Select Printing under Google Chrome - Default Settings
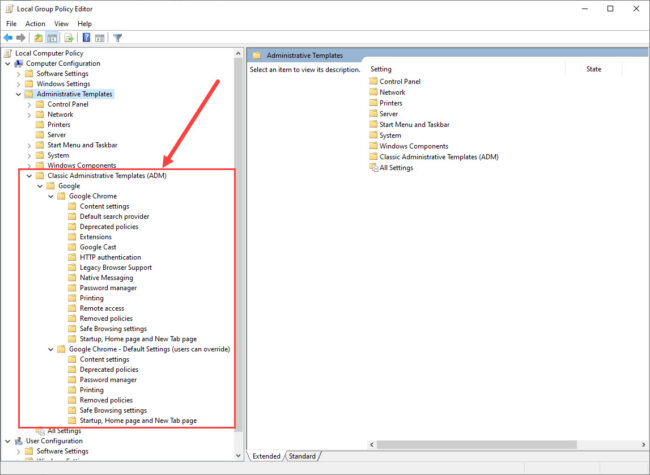The width and height of the screenshot is (650, 475). click(92, 390)
